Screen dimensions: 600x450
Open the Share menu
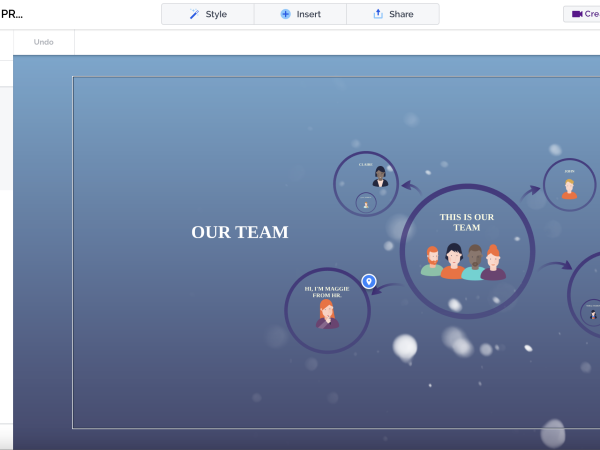(x=393, y=14)
